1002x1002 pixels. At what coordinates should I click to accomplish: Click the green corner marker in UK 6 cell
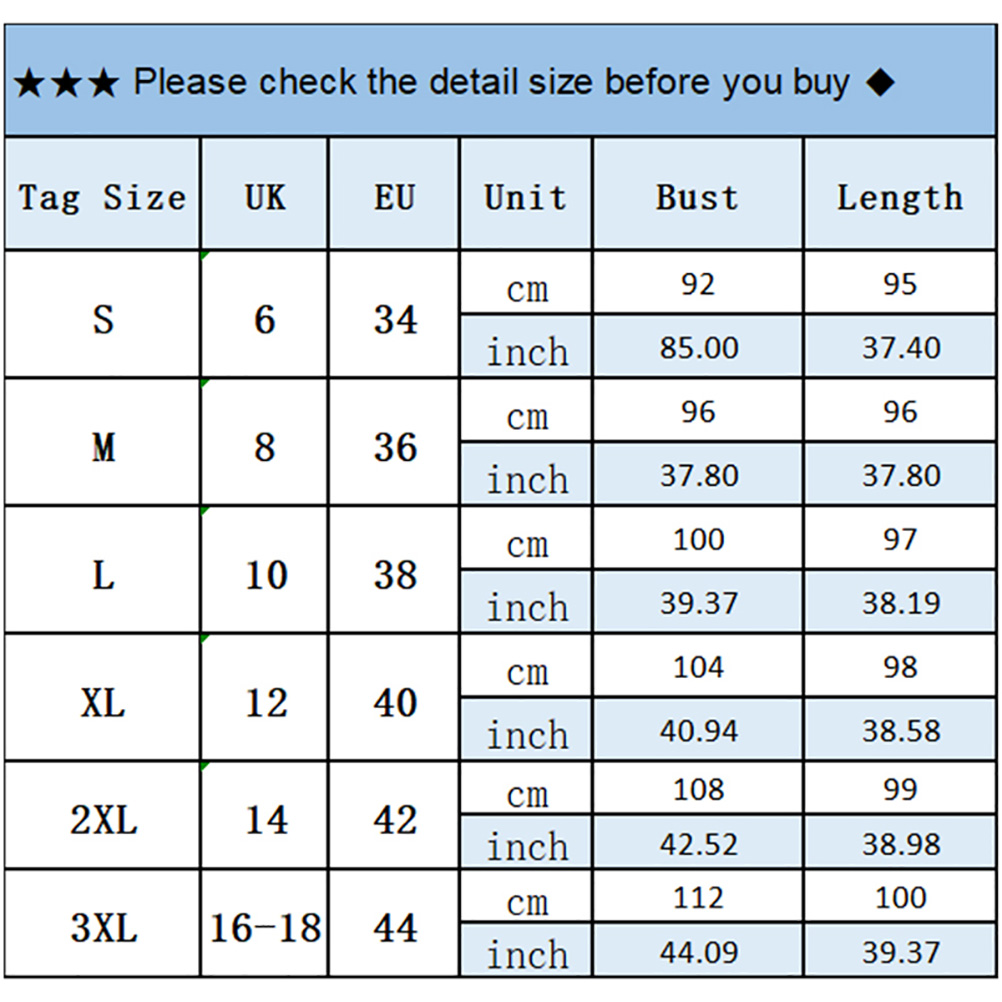coord(204,256)
